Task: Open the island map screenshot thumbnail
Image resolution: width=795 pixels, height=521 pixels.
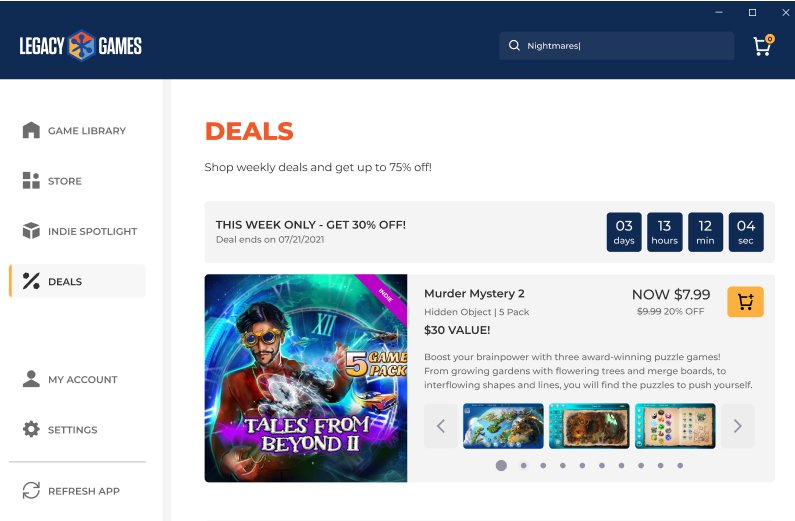Action: 503,426
